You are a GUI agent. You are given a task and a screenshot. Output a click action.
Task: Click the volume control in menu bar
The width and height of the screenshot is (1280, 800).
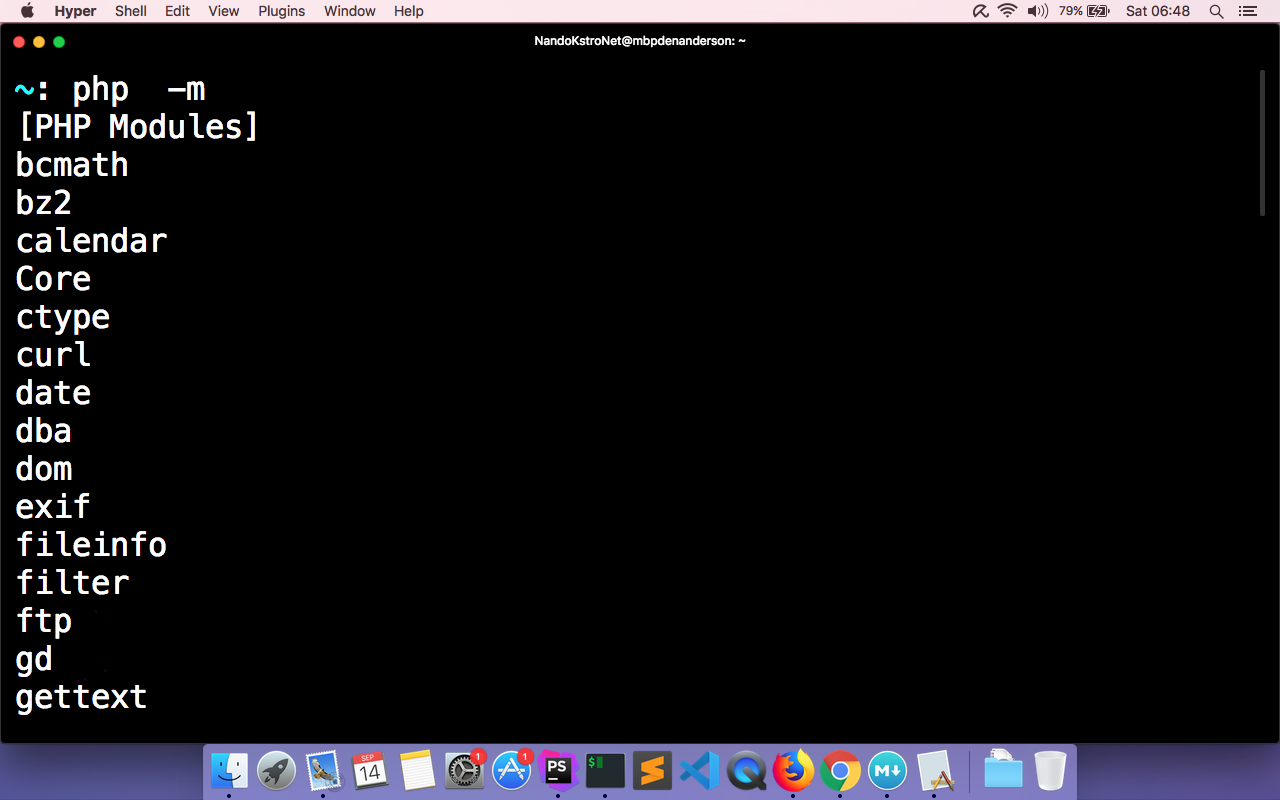[x=1037, y=11]
